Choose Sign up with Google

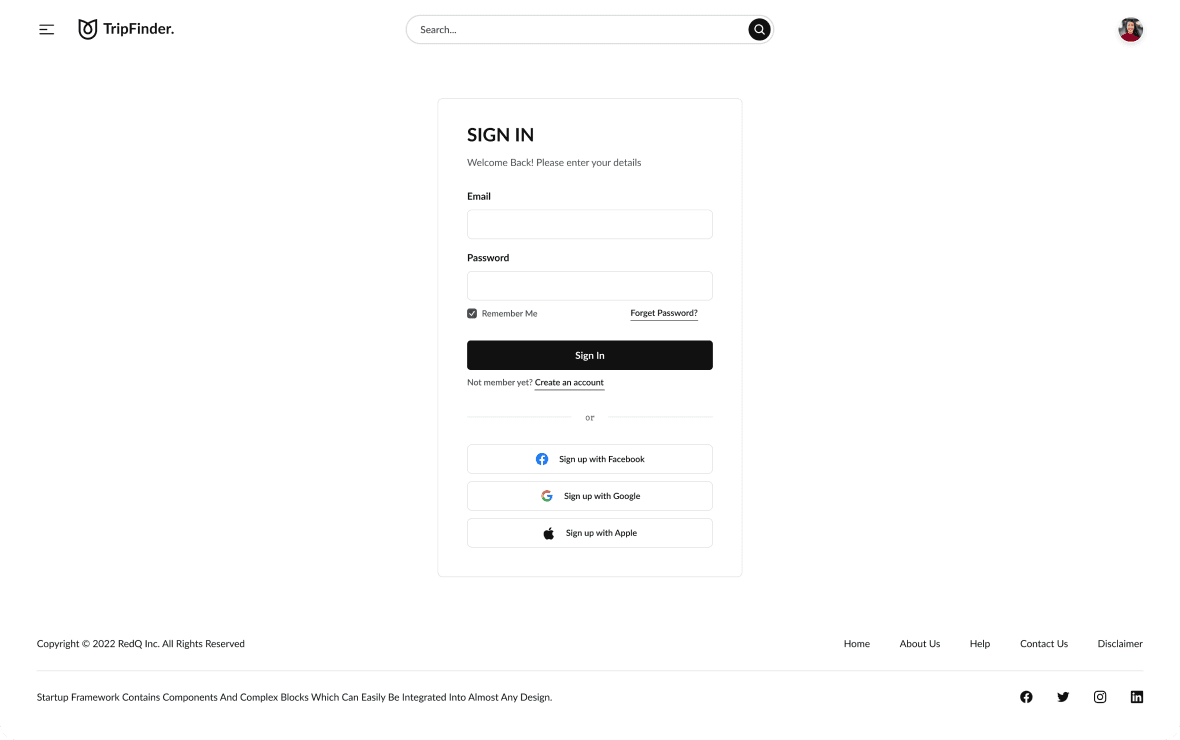(x=589, y=496)
